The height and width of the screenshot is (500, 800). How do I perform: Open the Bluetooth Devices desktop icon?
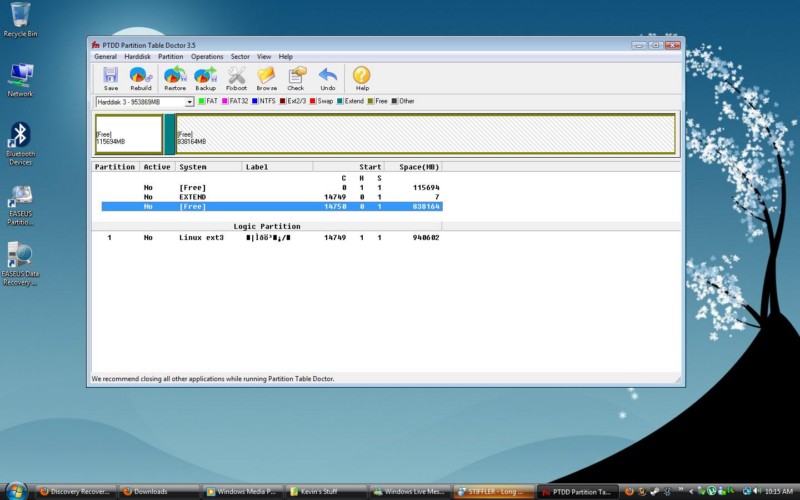tap(20, 144)
